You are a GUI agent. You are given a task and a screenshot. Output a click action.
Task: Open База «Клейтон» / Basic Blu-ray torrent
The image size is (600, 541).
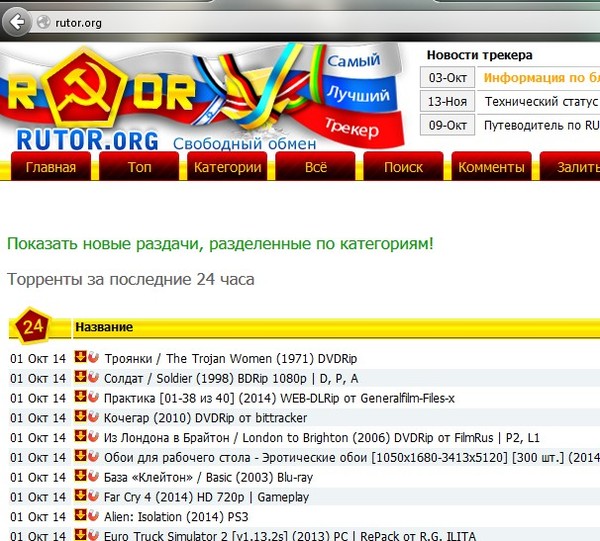[209, 477]
